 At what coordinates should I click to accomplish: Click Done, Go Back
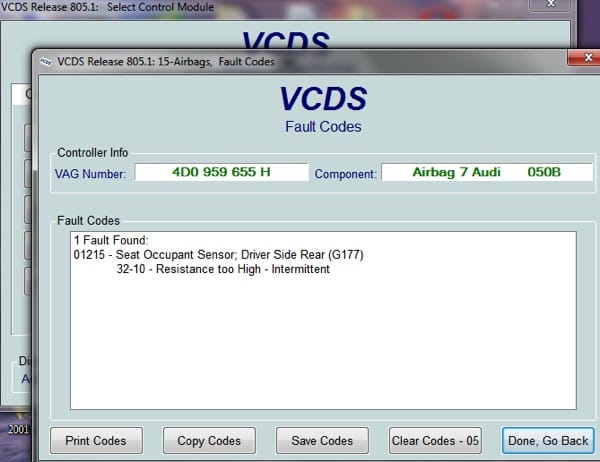(x=548, y=440)
